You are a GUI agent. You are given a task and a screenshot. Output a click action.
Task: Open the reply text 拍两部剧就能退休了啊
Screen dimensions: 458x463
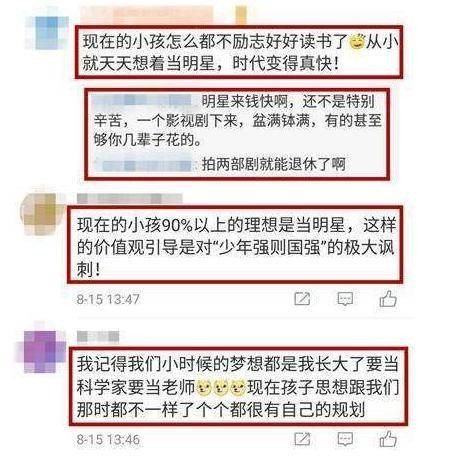coord(274,164)
